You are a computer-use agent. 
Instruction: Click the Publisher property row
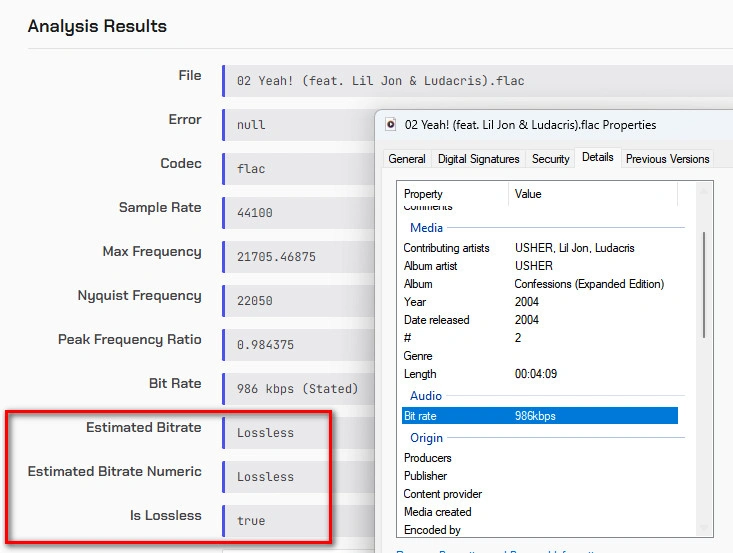coord(540,476)
